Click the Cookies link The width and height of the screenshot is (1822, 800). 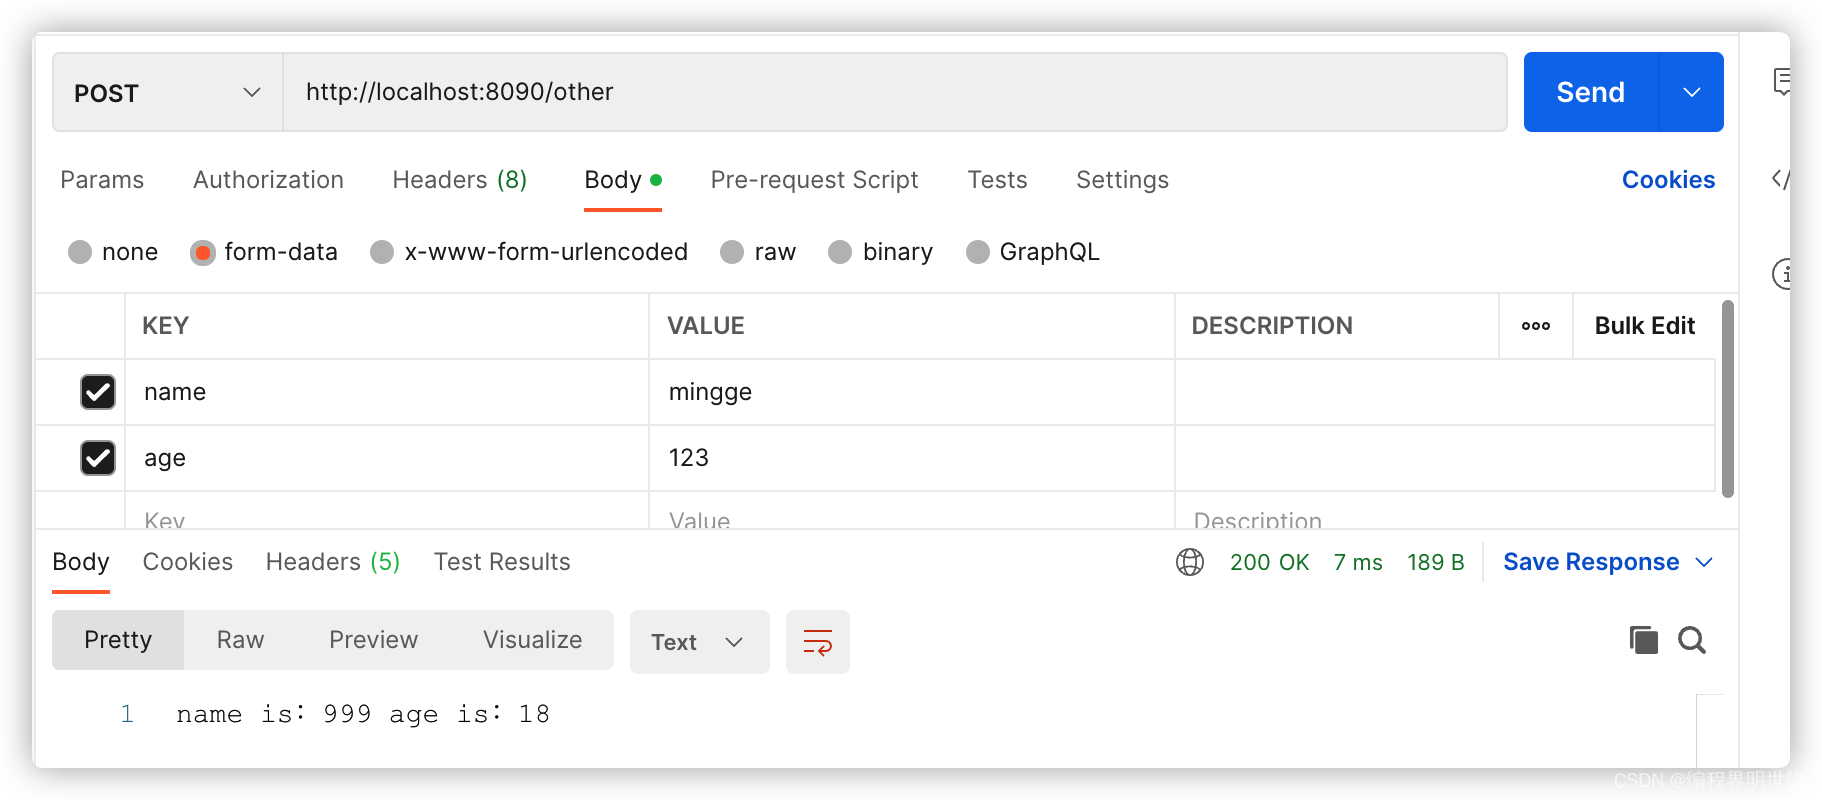tap(1667, 180)
